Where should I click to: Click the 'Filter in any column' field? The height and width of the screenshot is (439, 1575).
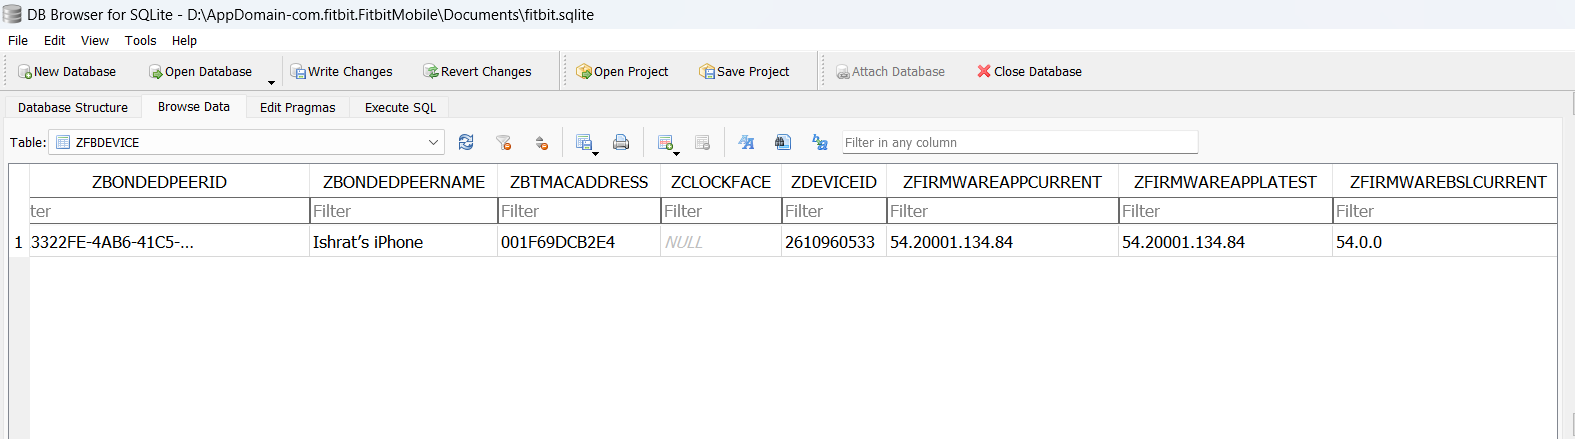point(1019,142)
